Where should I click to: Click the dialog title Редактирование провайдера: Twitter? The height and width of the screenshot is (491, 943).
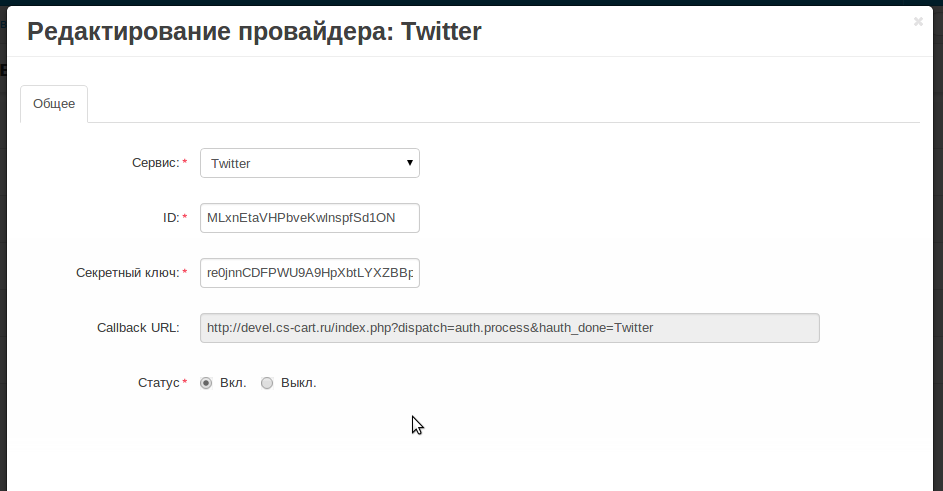(254, 32)
